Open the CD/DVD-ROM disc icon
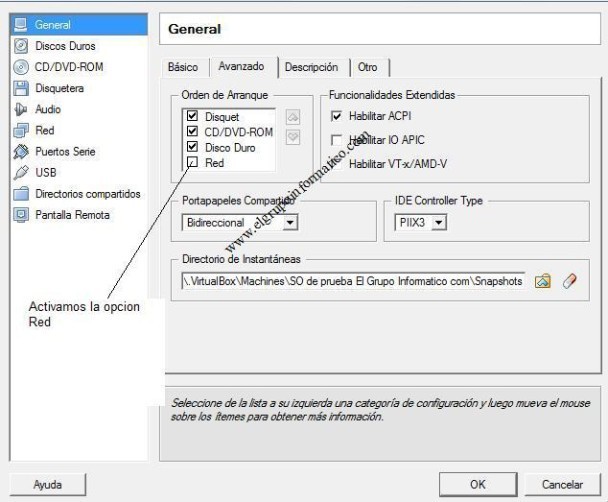 click(21, 67)
